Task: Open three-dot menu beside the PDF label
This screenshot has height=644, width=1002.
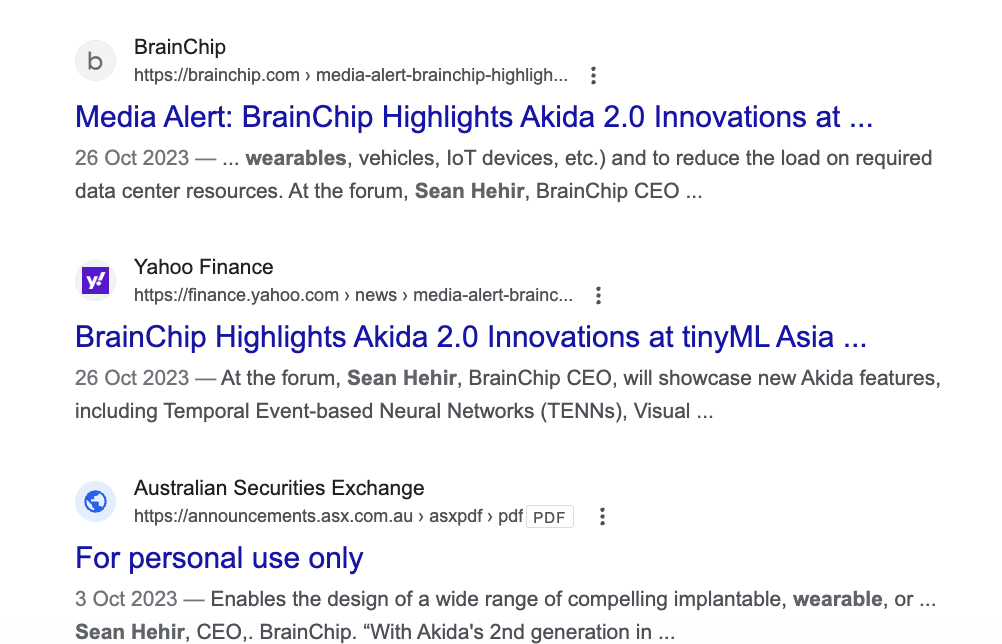Action: point(602,516)
